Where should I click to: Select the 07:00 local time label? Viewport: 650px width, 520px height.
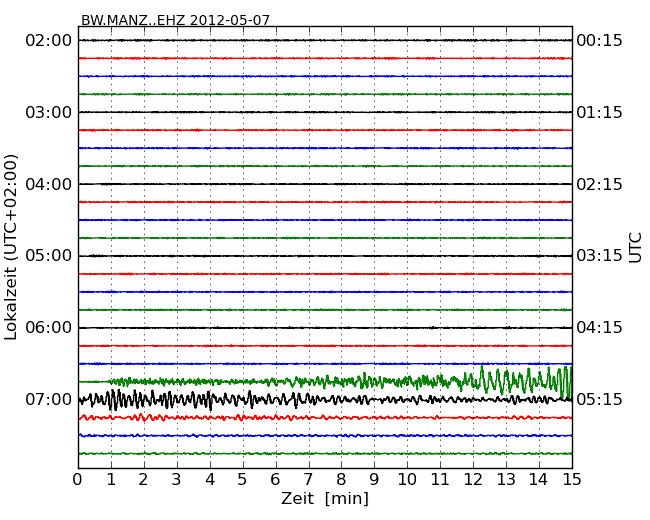tap(49, 400)
